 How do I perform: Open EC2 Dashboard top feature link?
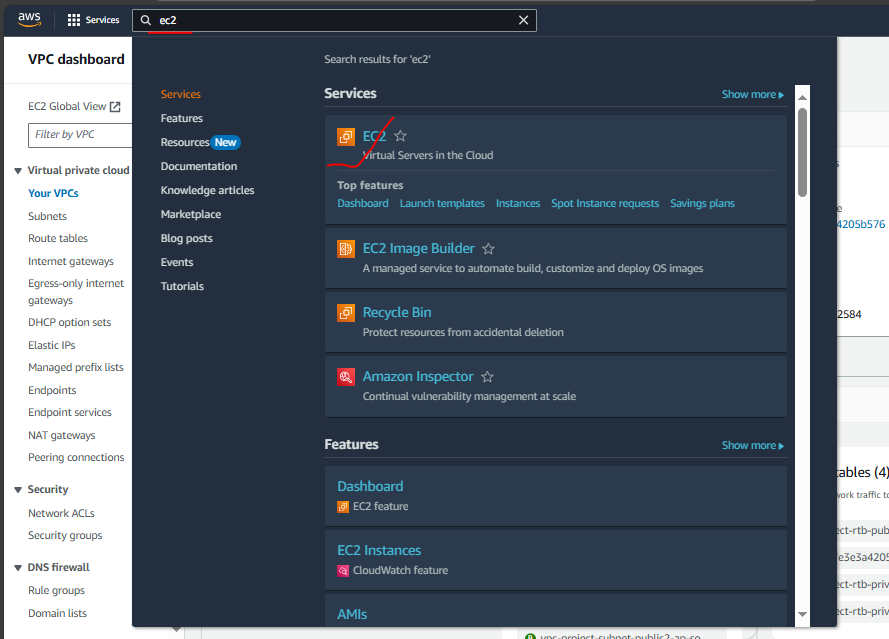pyautogui.click(x=363, y=204)
